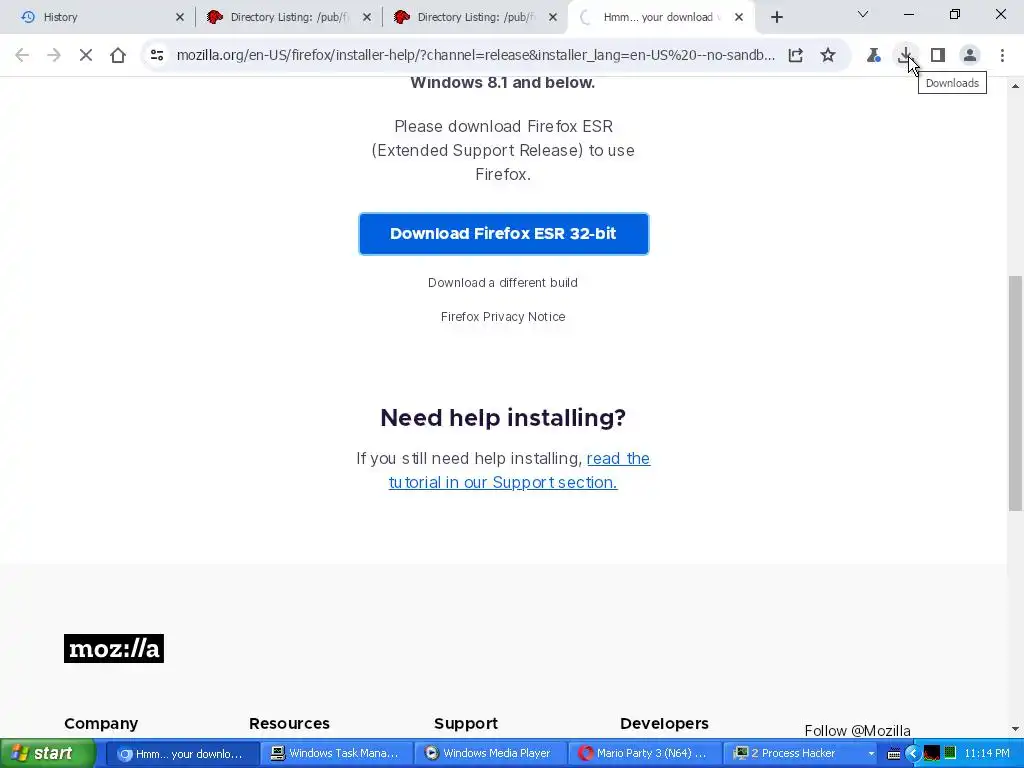Image resolution: width=1024 pixels, height=768 pixels.
Task: Click the keyboard icon in system tray
Action: 893,754
